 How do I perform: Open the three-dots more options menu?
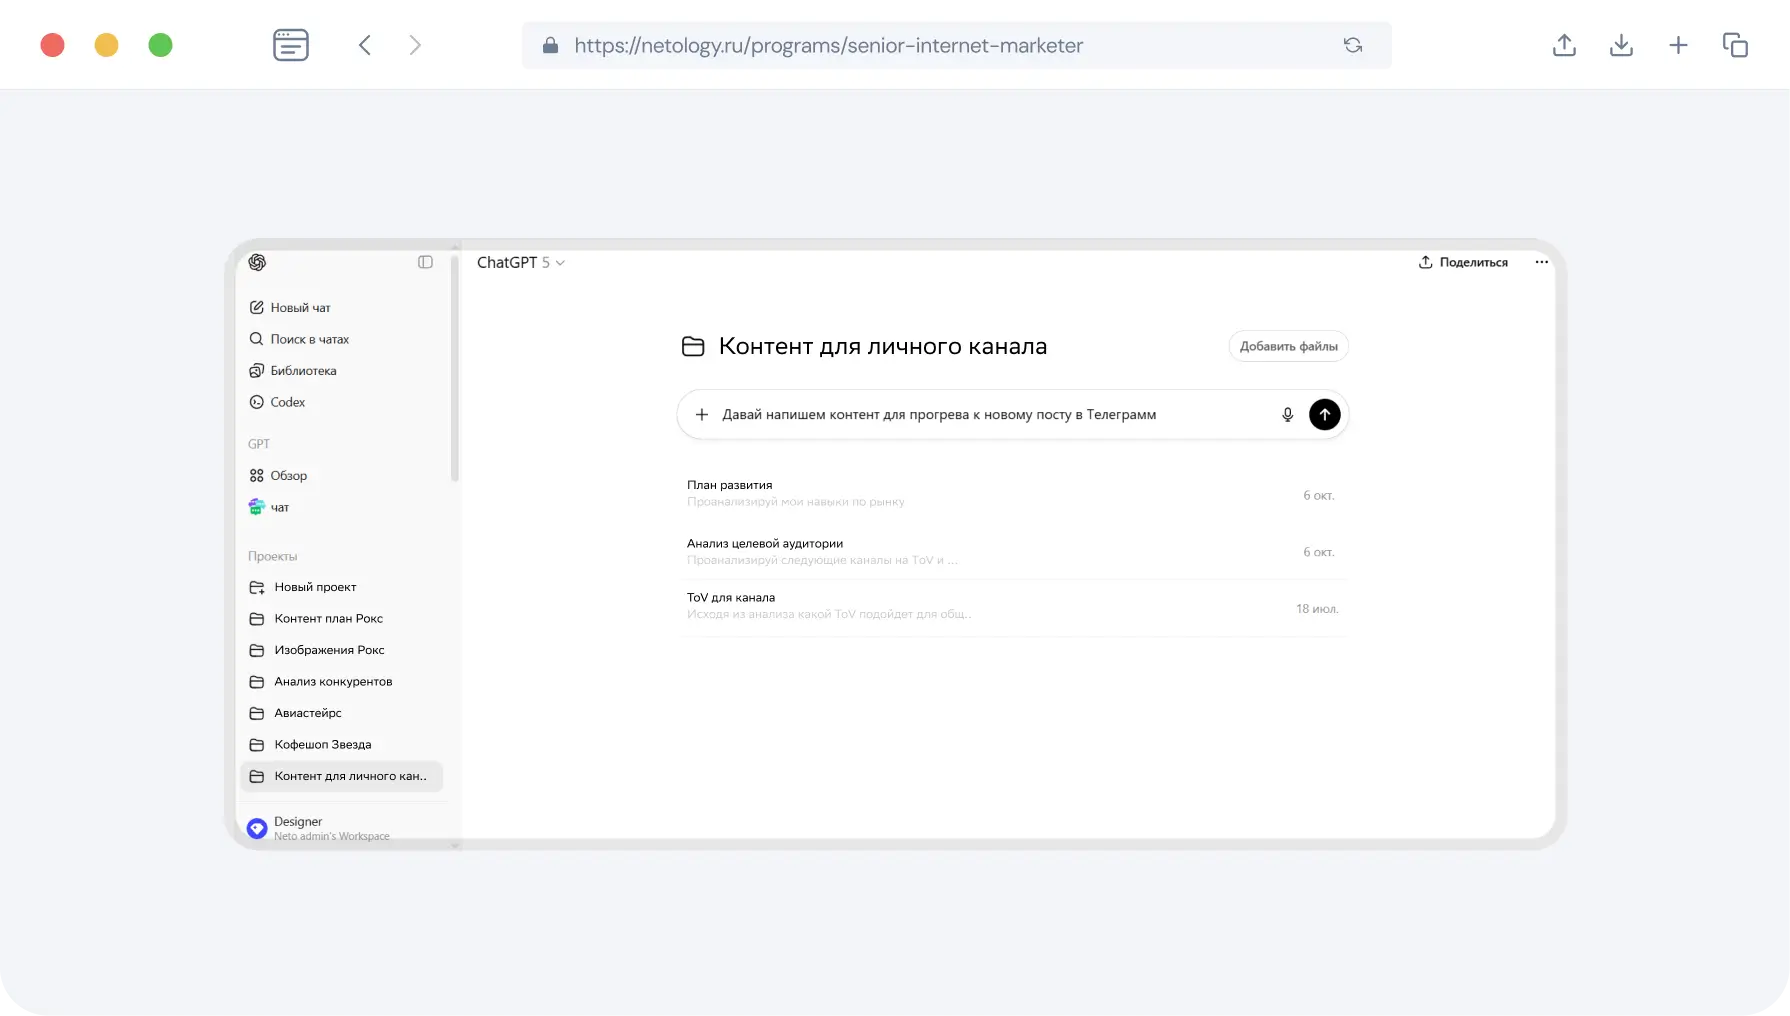[1541, 262]
